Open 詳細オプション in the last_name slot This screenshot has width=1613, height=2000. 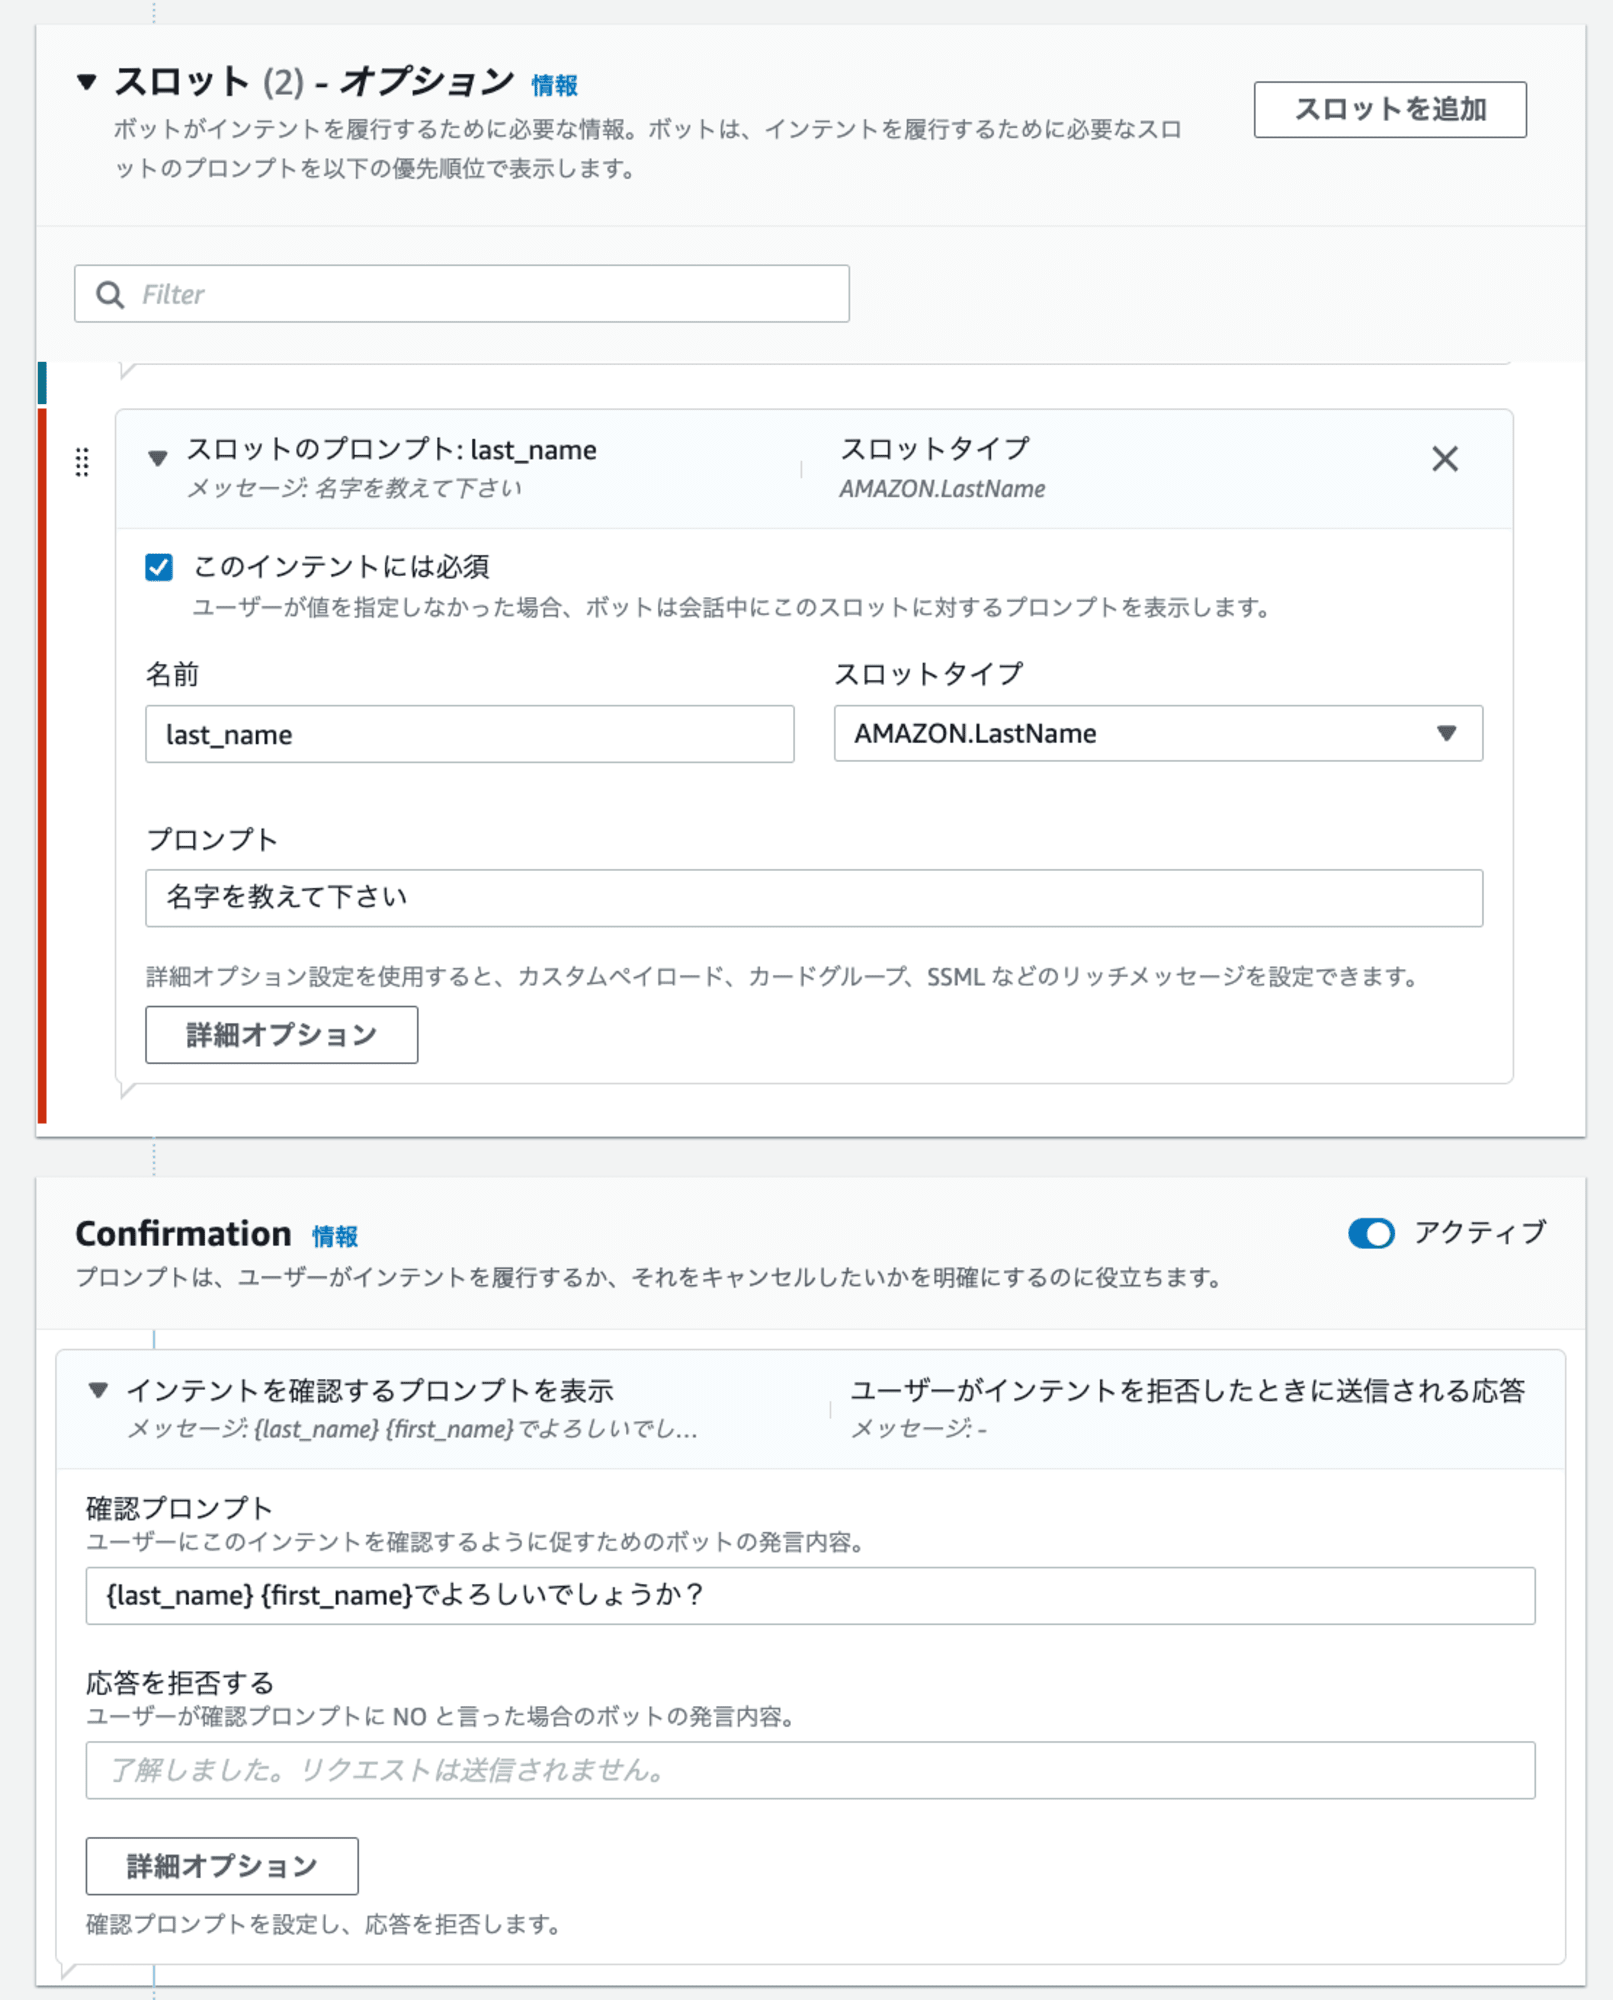coord(281,1034)
